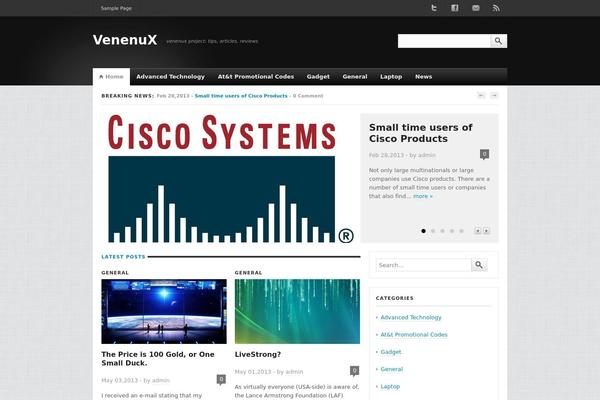The image size is (600, 400).
Task: Click the Sample Page link
Action: 116,8
